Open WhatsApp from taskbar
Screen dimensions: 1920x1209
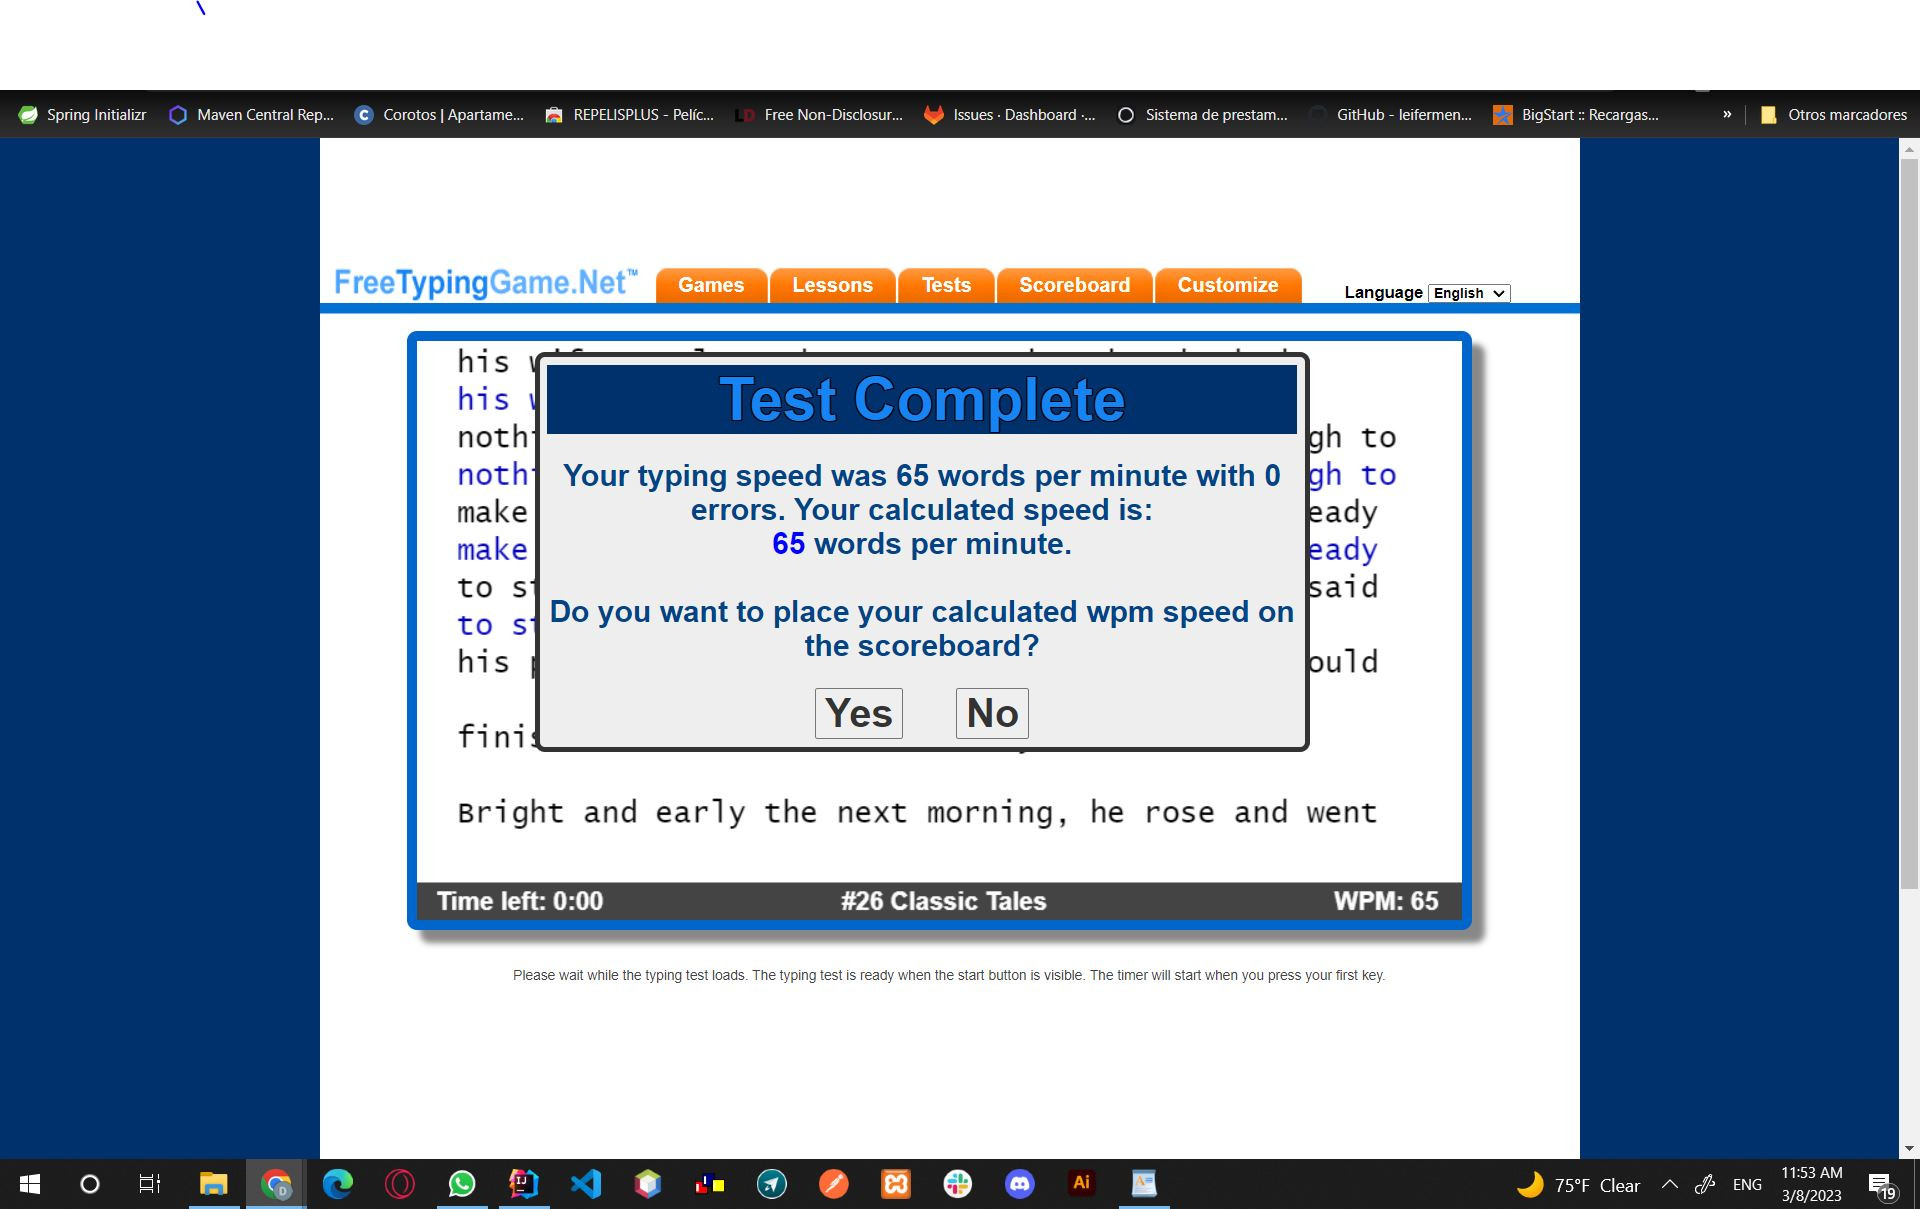coord(461,1184)
